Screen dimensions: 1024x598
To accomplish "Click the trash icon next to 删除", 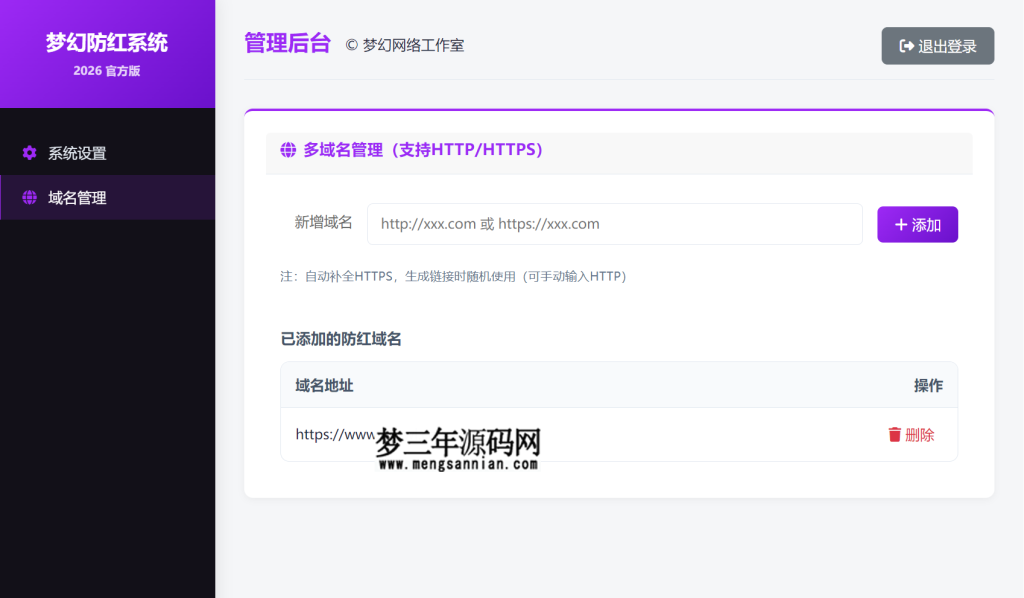I will pos(897,435).
